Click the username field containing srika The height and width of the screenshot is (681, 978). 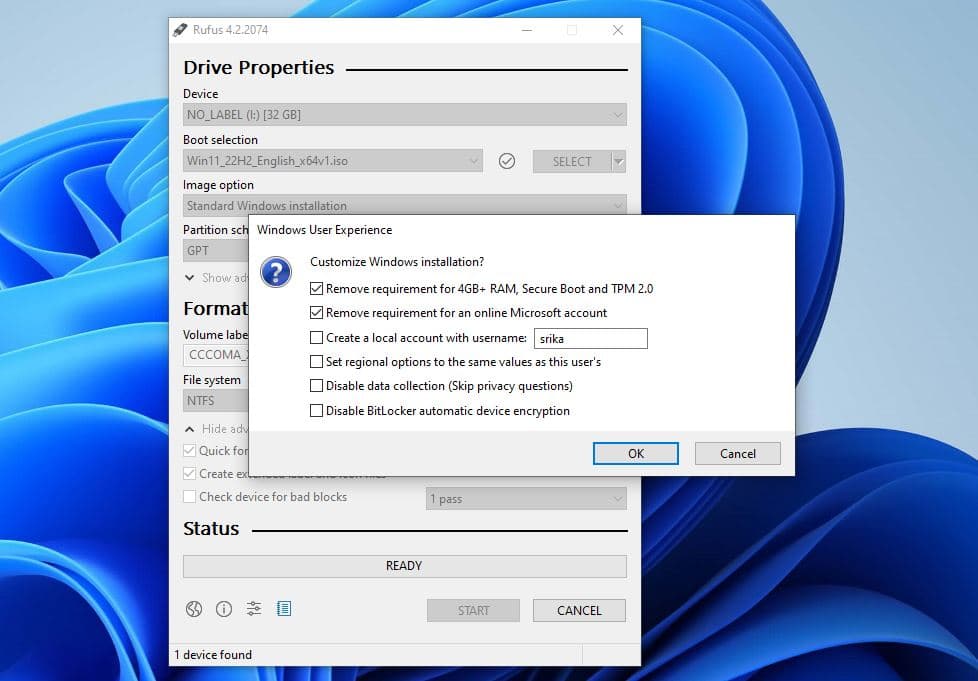point(590,339)
